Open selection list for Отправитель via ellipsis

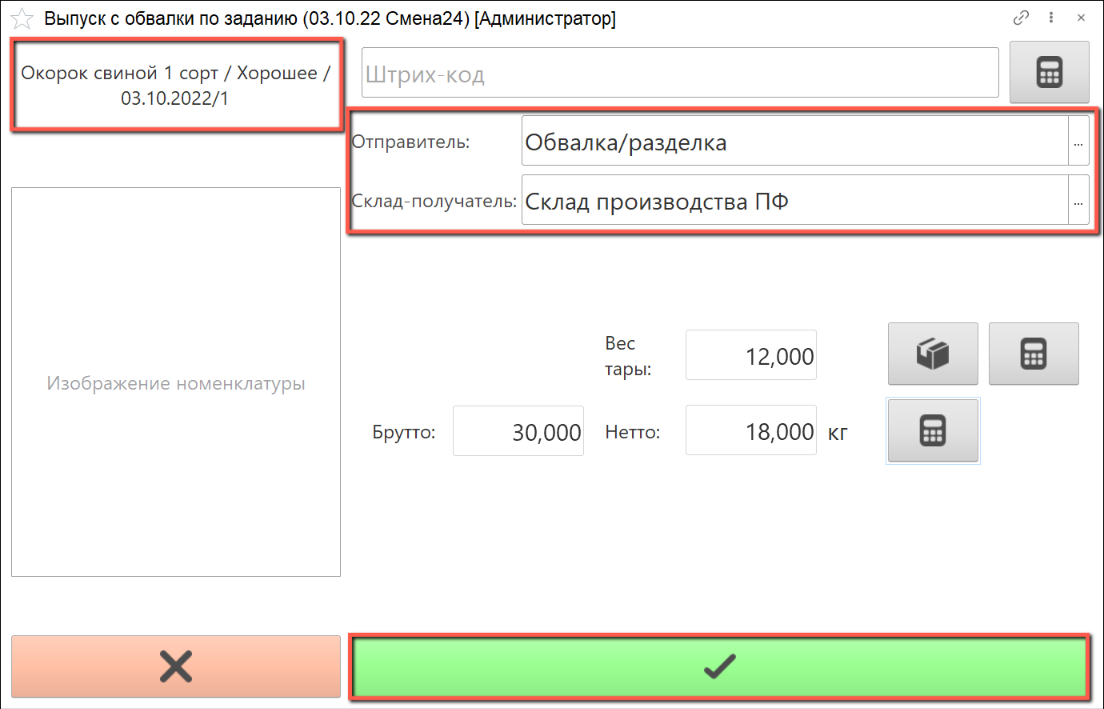1078,143
